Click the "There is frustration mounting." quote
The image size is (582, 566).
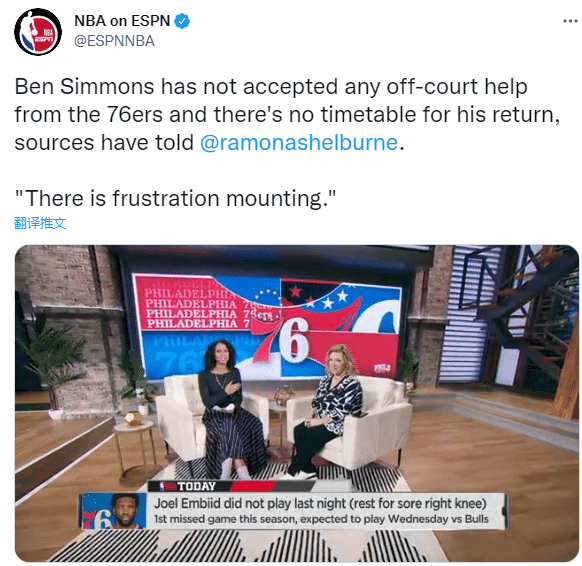(175, 198)
